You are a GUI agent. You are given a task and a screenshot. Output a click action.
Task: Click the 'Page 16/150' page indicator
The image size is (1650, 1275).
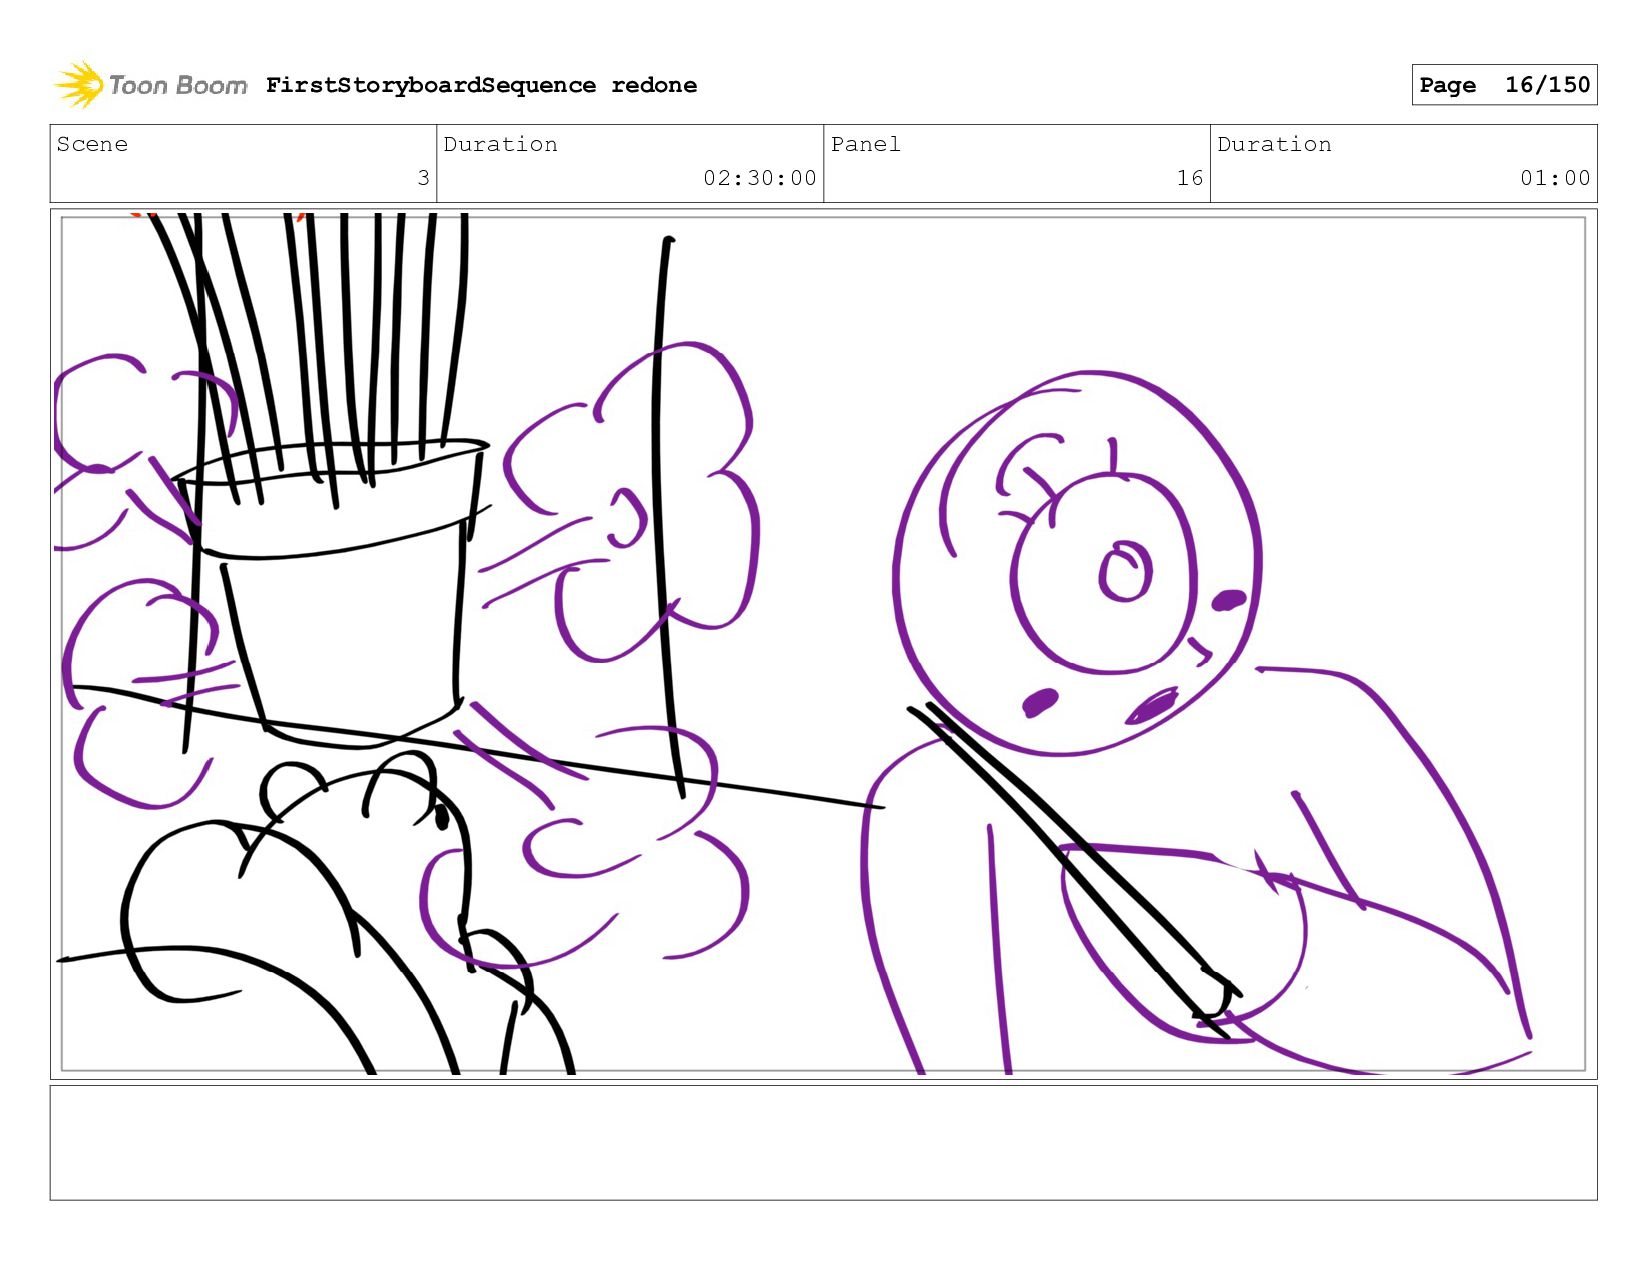pos(1504,85)
